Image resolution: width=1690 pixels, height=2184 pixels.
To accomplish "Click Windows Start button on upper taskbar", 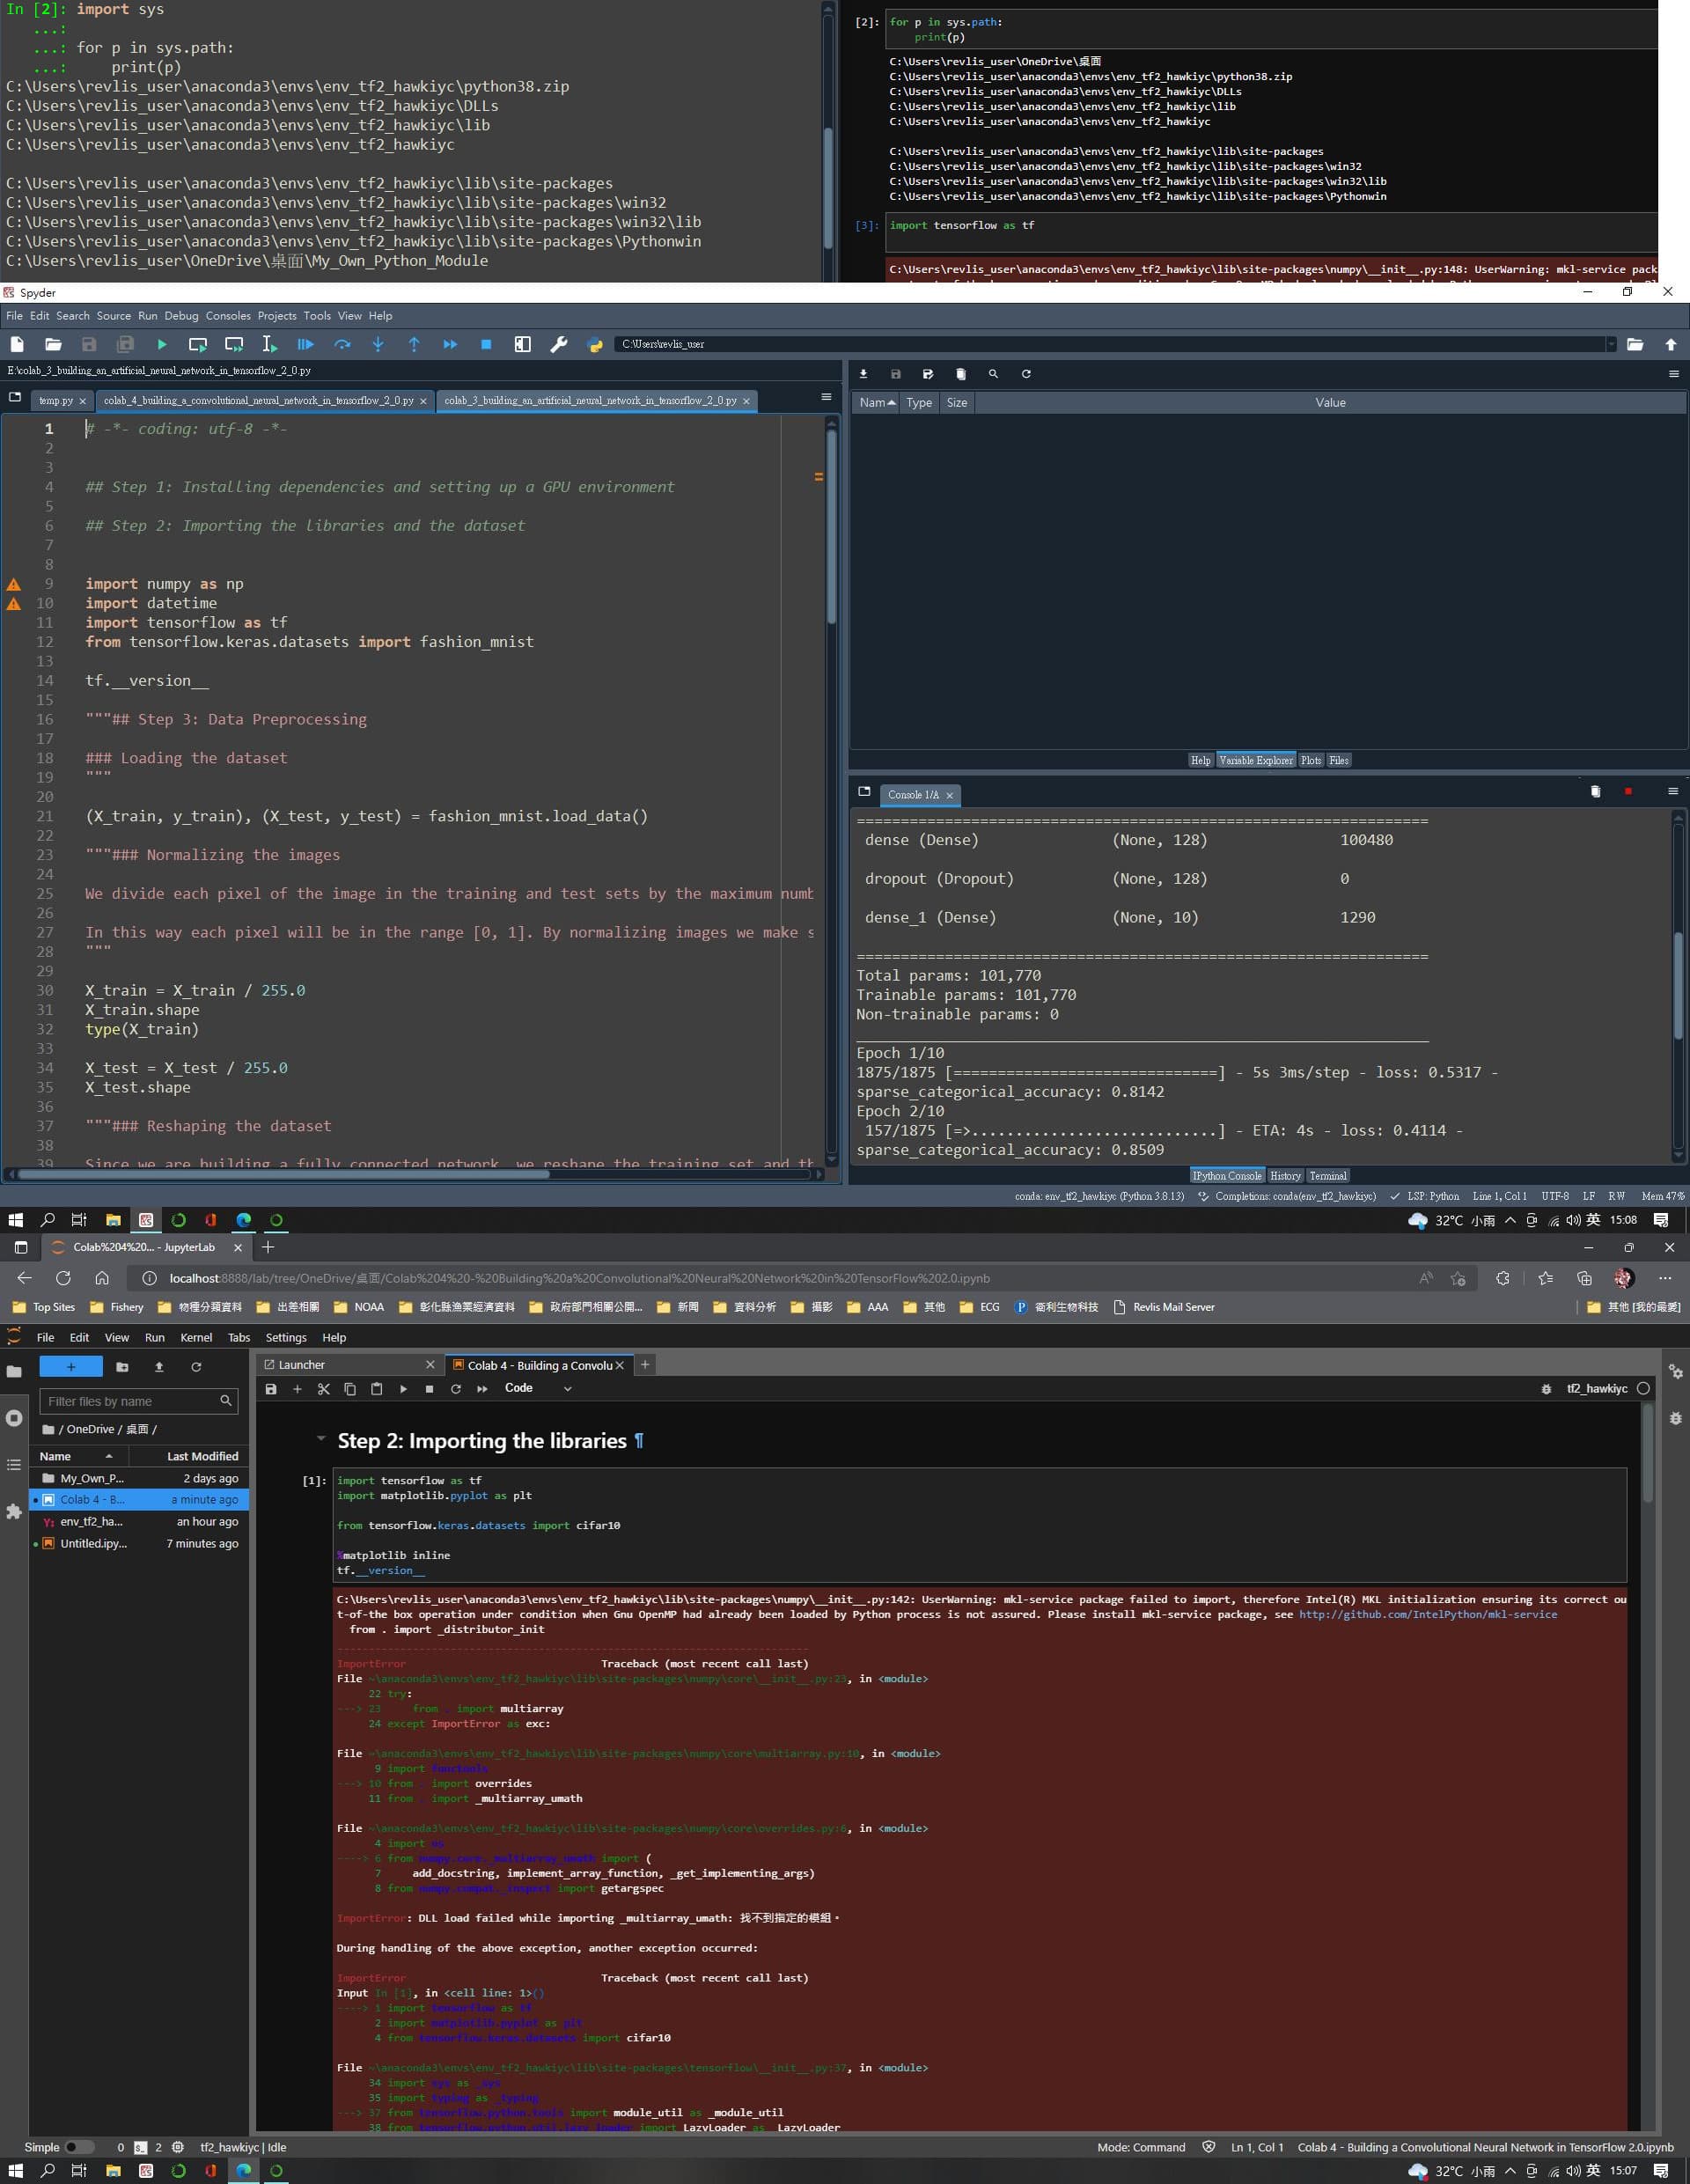I will click(x=15, y=1220).
